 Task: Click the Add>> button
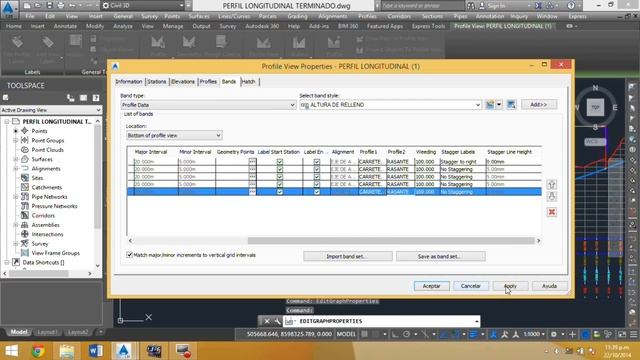point(539,105)
